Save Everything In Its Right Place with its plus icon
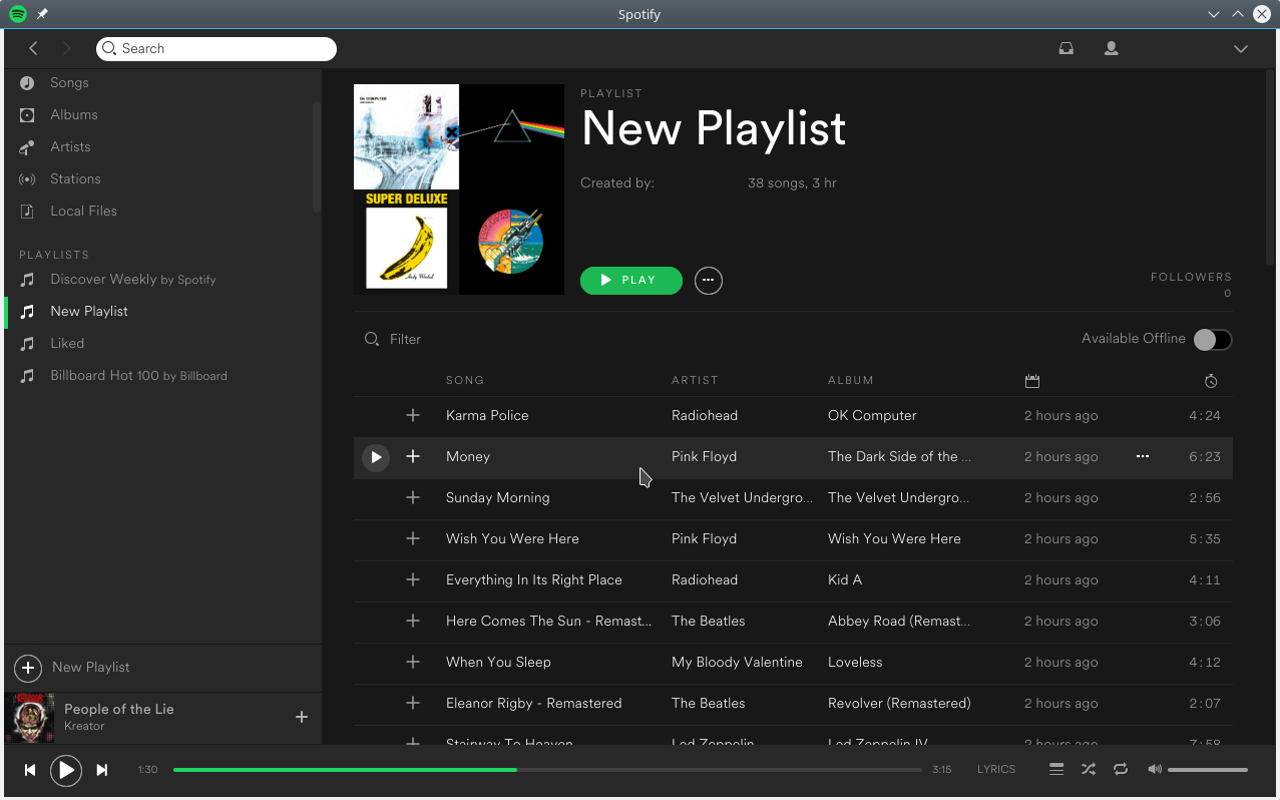 (412, 579)
